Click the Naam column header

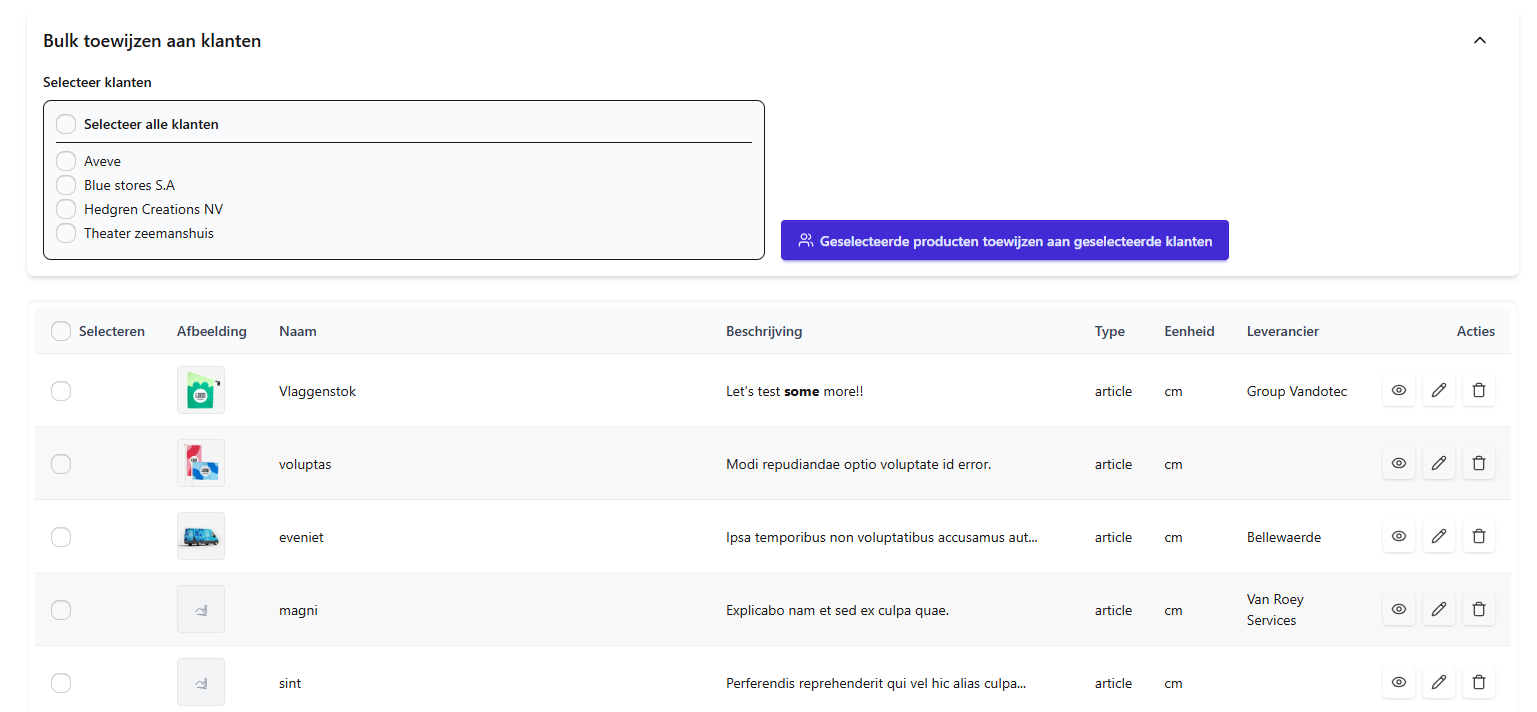pyautogui.click(x=298, y=331)
